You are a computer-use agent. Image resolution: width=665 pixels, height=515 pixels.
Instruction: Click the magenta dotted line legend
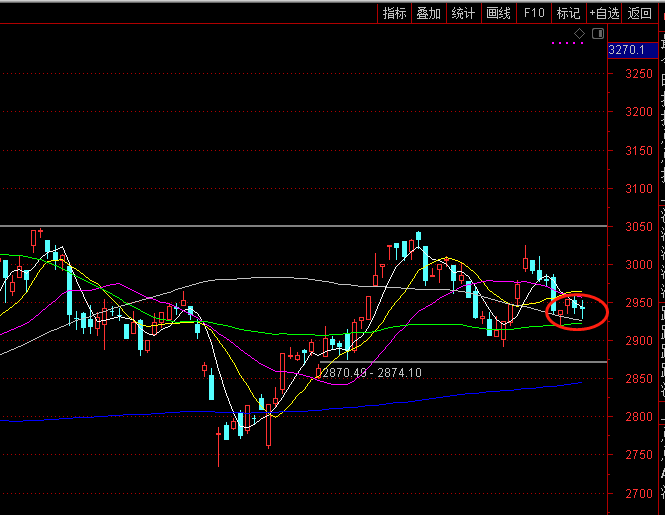click(568, 43)
